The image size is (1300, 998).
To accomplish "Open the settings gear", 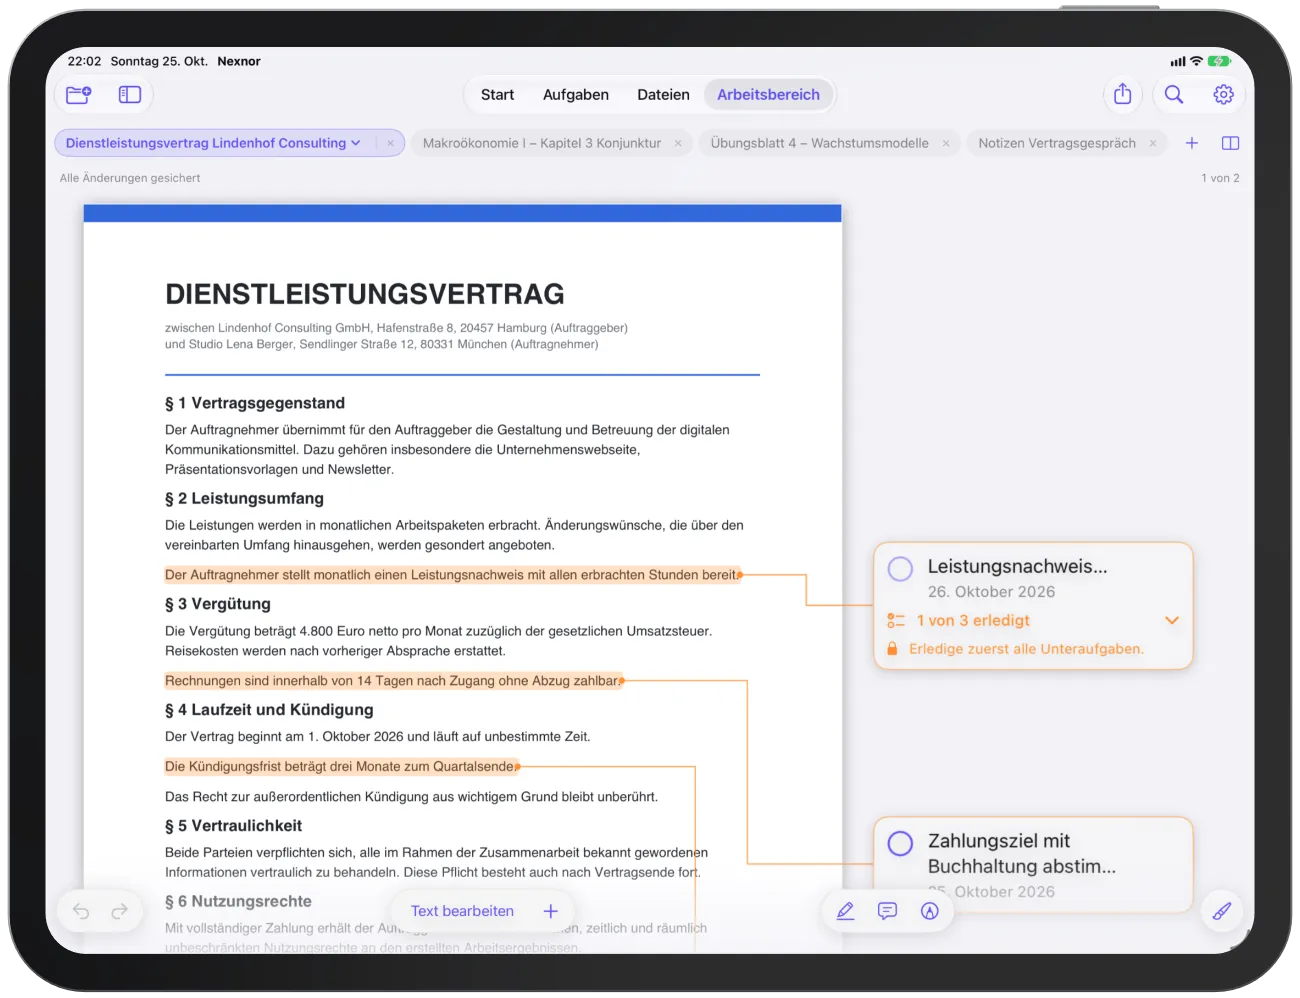I will (x=1223, y=94).
